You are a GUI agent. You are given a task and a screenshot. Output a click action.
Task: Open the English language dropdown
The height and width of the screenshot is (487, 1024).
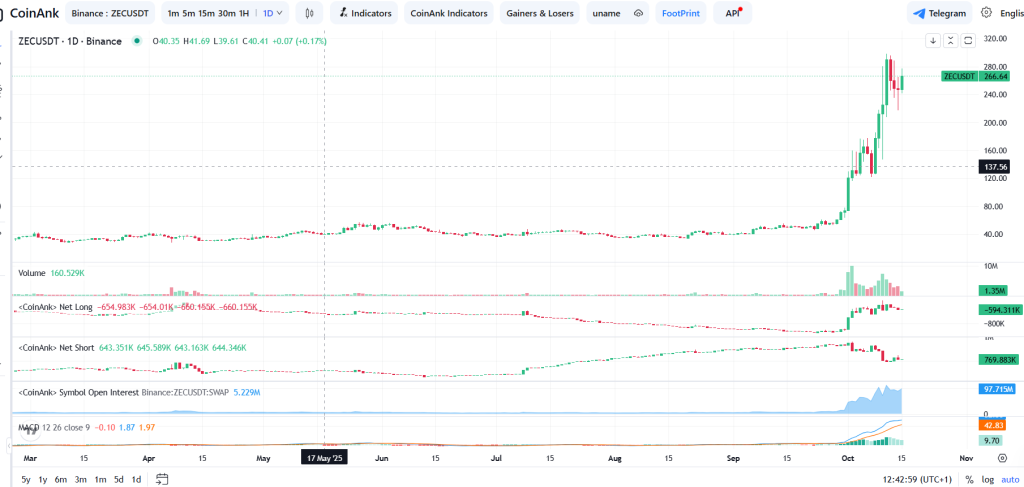[1012, 13]
